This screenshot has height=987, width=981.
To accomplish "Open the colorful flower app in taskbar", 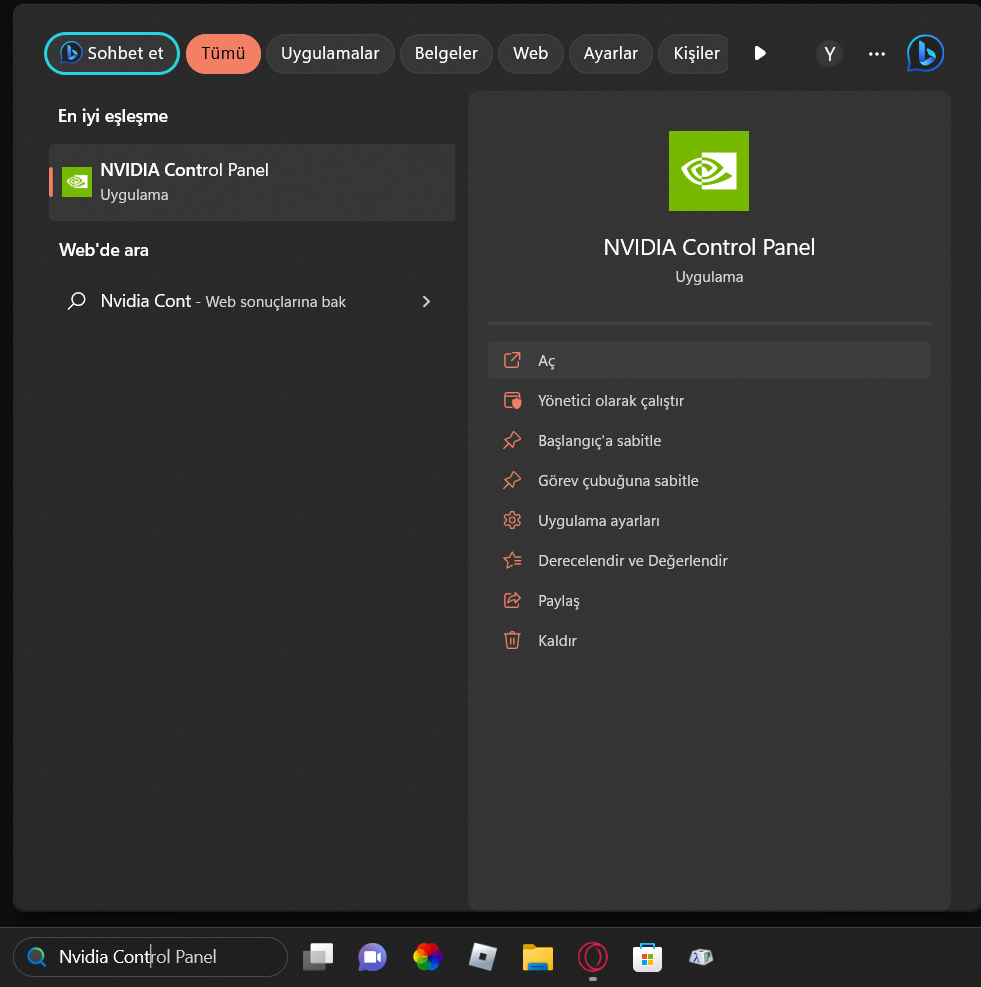I will (x=428, y=957).
